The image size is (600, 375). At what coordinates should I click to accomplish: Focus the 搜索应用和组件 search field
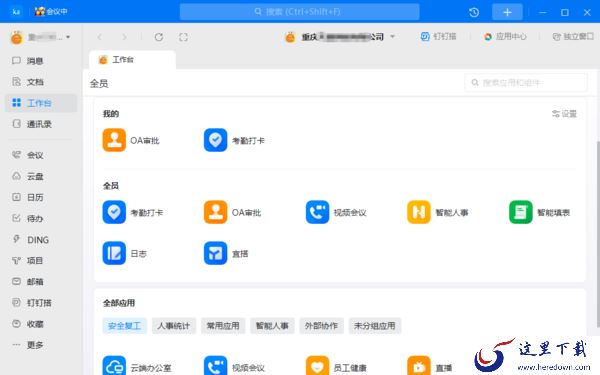pos(526,83)
